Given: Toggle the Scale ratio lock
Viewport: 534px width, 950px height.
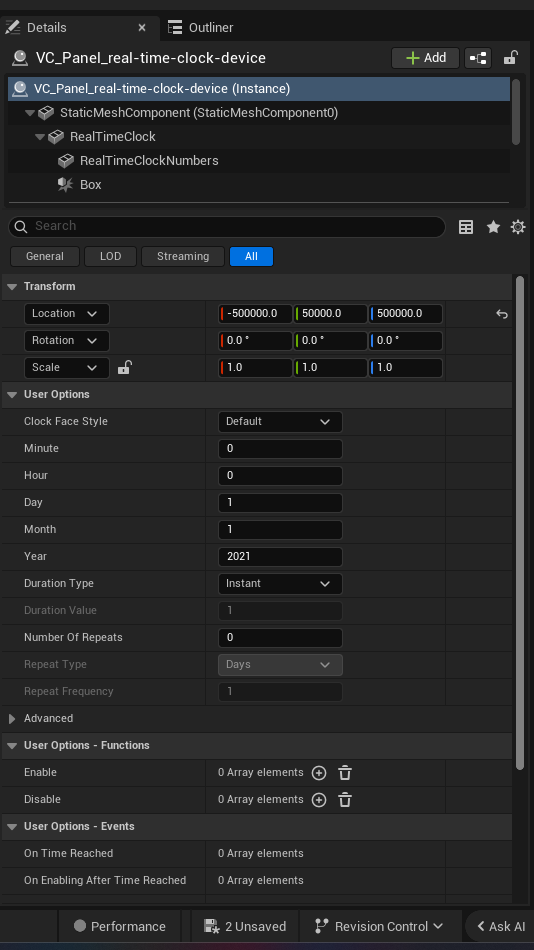Looking at the screenshot, I should 124,367.
